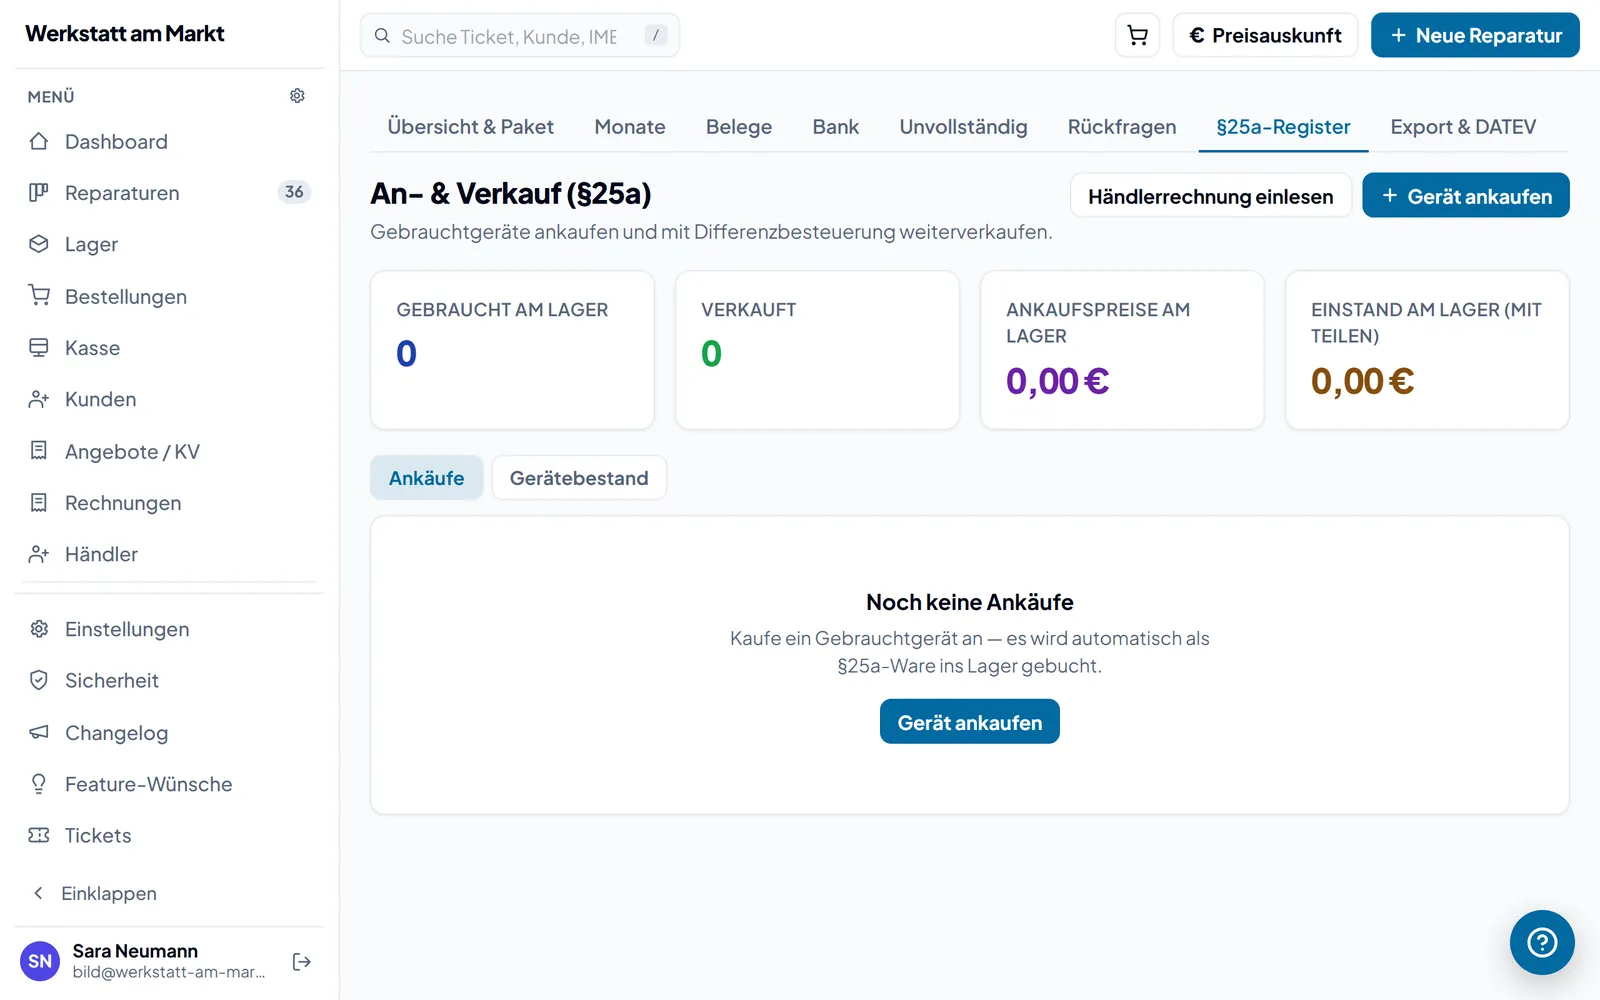Switch to the Rückfragen tab
This screenshot has height=1000, width=1600.
point(1122,127)
